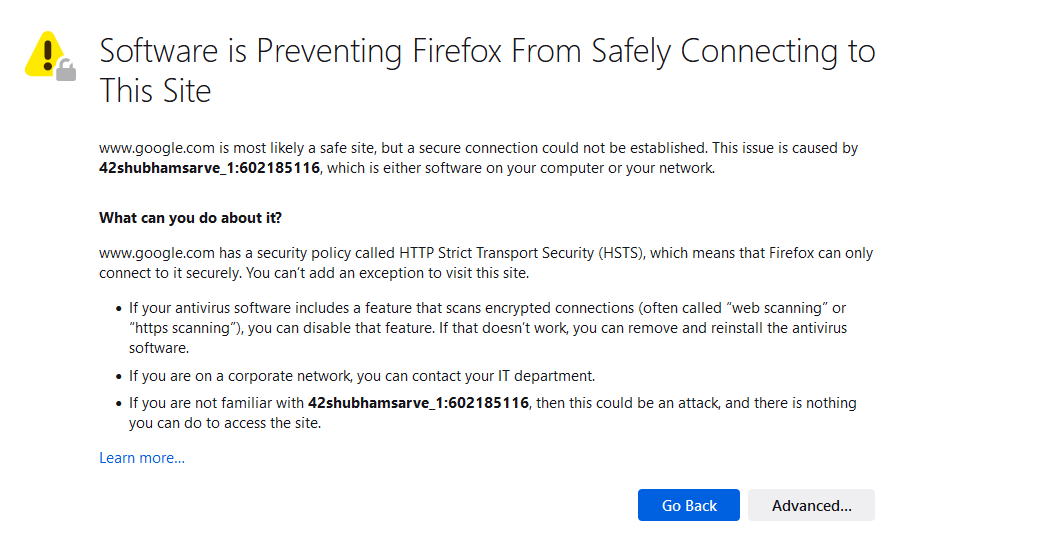The width and height of the screenshot is (1051, 548).
Task: Click www.google.com at the start of the first paragraph
Action: click(x=157, y=147)
